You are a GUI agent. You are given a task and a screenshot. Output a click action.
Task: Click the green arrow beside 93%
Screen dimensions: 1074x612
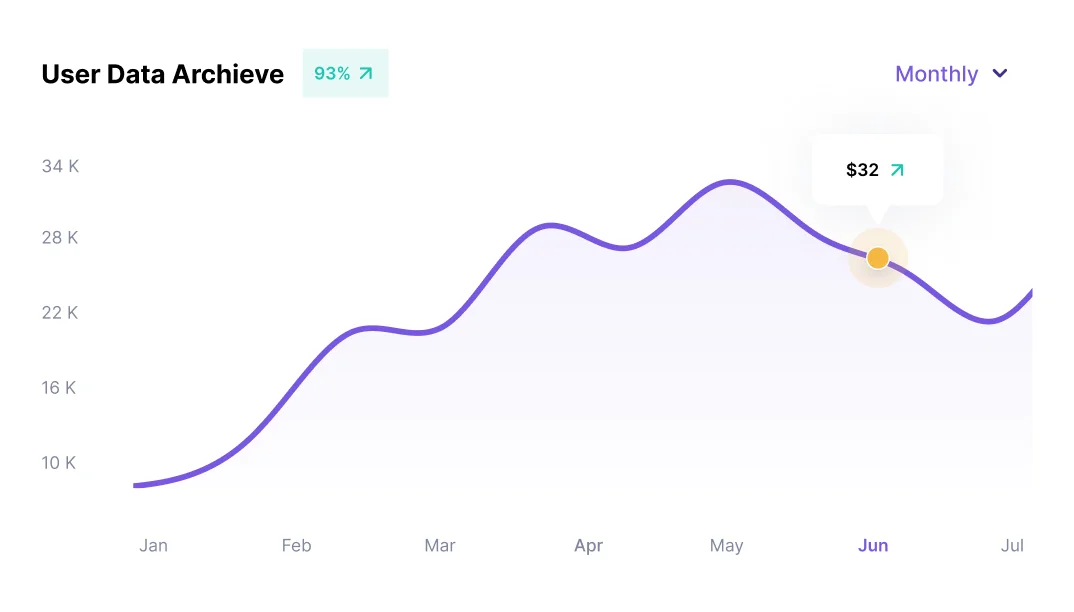366,73
